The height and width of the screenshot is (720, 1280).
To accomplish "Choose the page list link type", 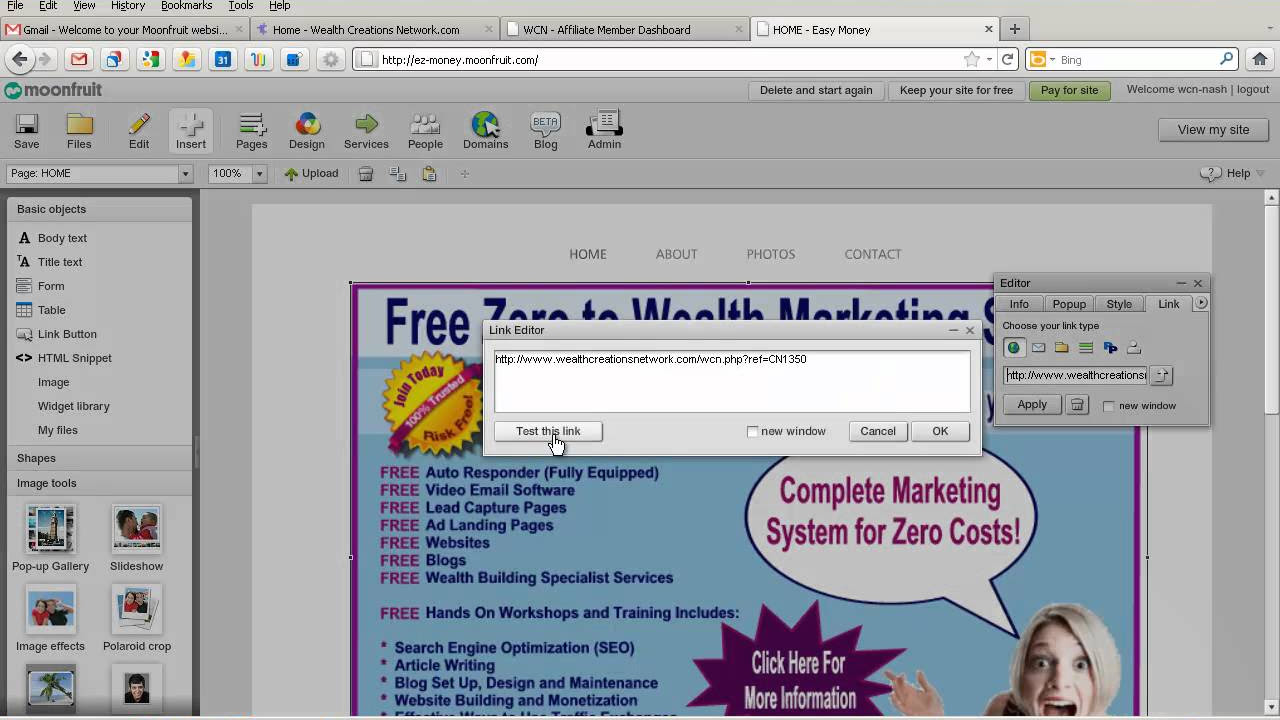I will click(x=1086, y=348).
